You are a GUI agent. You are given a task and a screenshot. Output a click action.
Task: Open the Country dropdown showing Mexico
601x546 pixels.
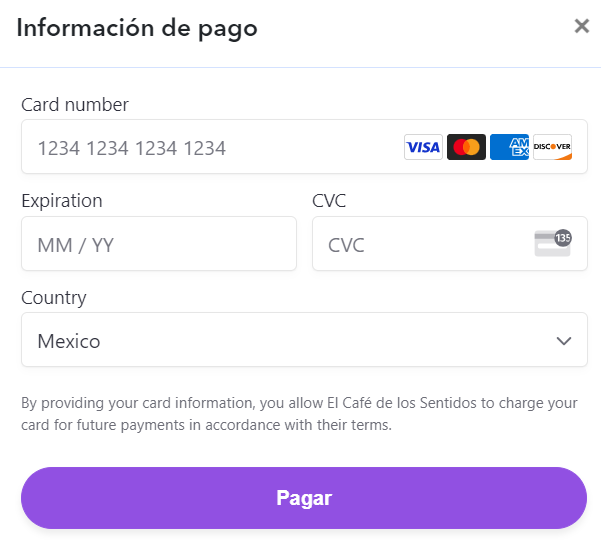[304, 340]
